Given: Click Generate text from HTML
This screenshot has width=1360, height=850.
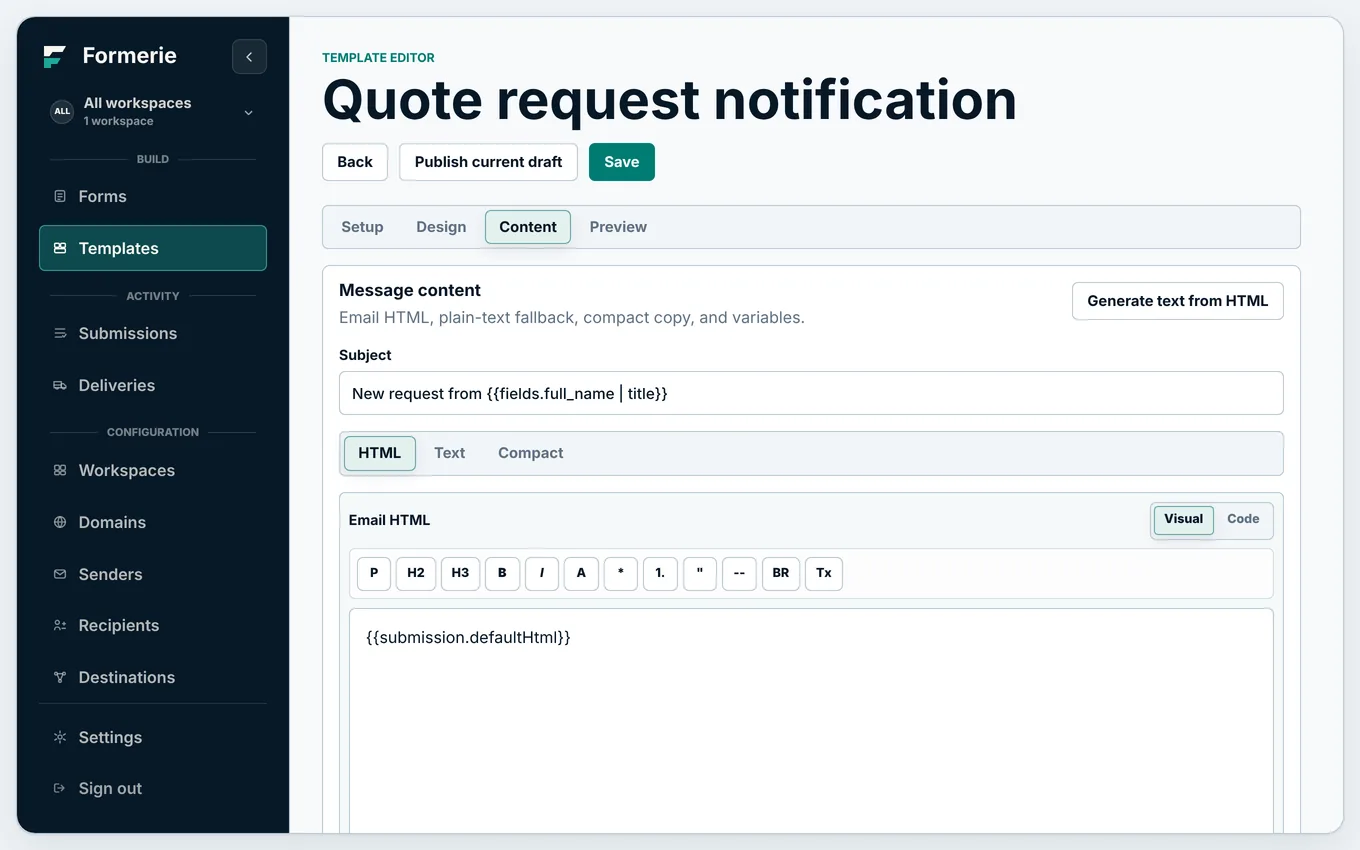Looking at the screenshot, I should [1178, 301].
